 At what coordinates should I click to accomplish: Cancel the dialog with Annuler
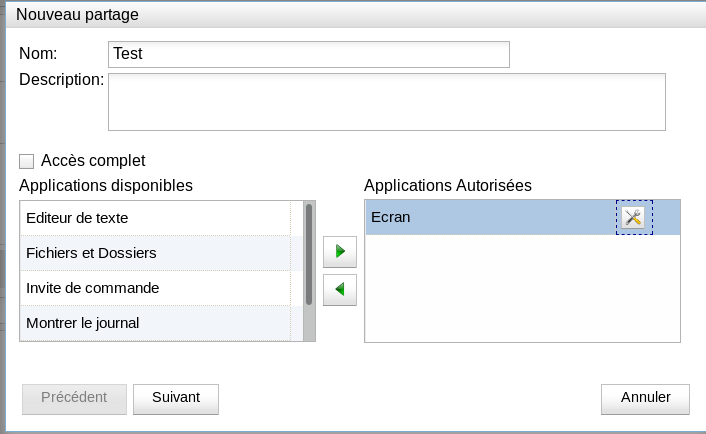[x=645, y=399]
